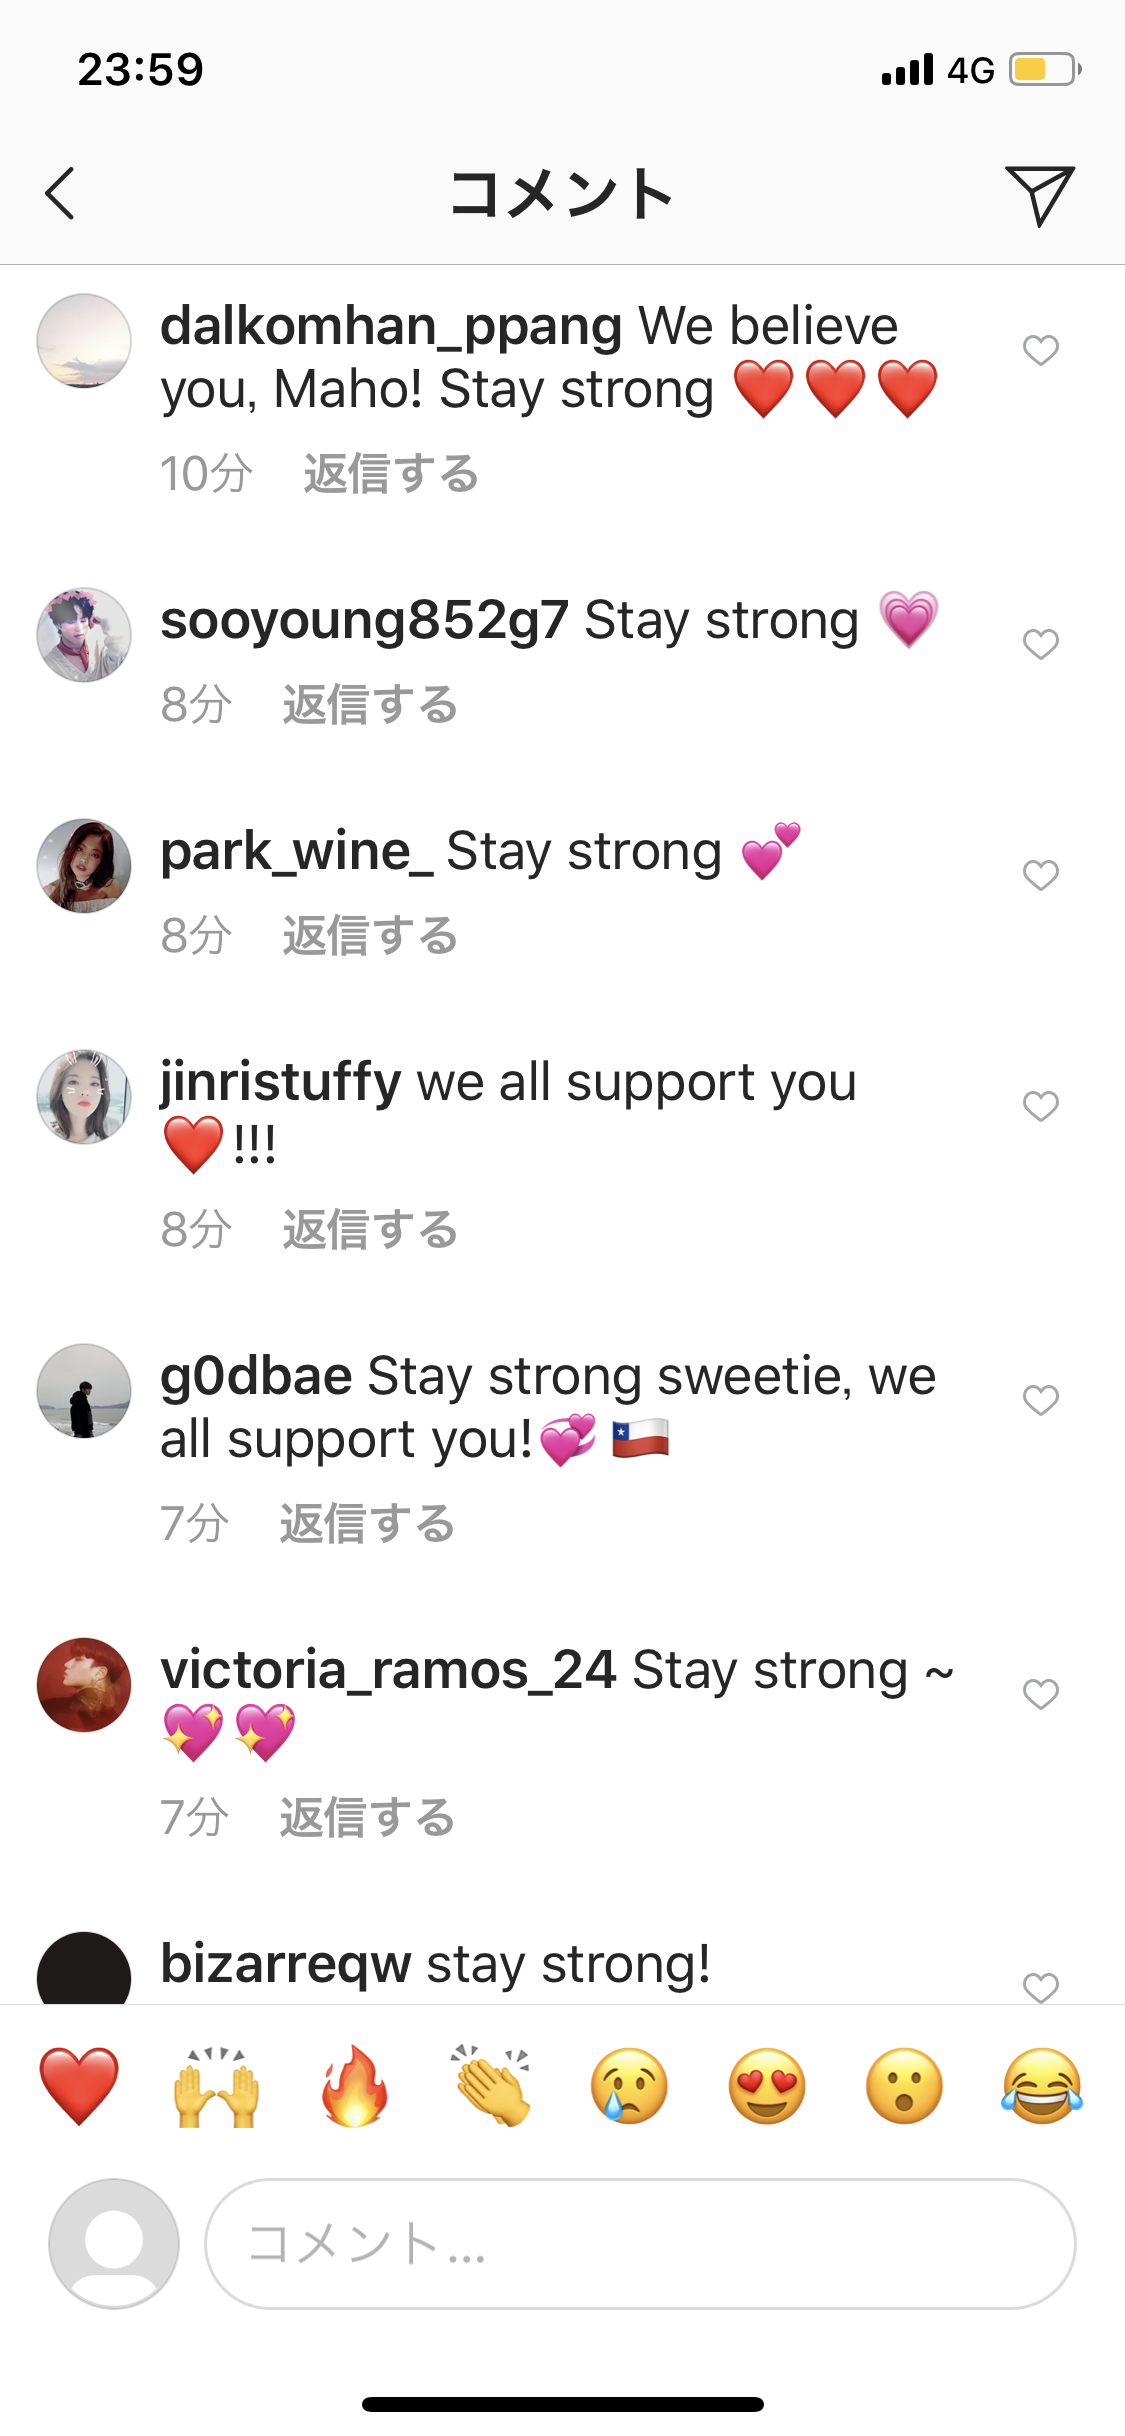
Task: Like victoria_ramos_24's comment with heart
Action: point(1041,1694)
